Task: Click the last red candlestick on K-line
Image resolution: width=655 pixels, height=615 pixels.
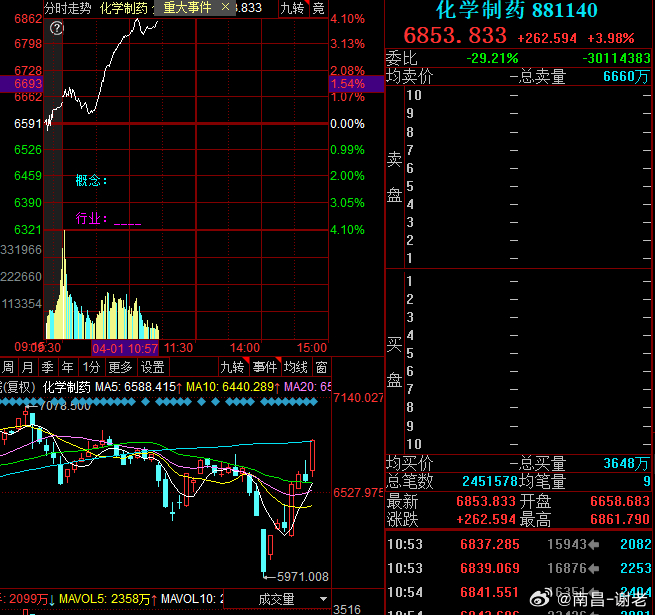Action: pos(313,457)
